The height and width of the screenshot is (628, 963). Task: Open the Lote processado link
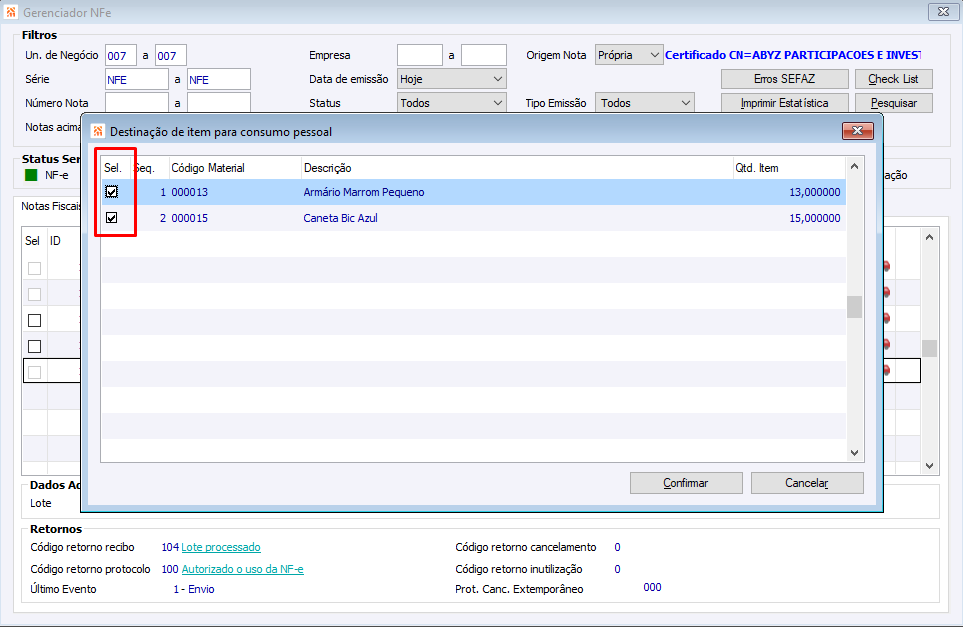[221, 547]
